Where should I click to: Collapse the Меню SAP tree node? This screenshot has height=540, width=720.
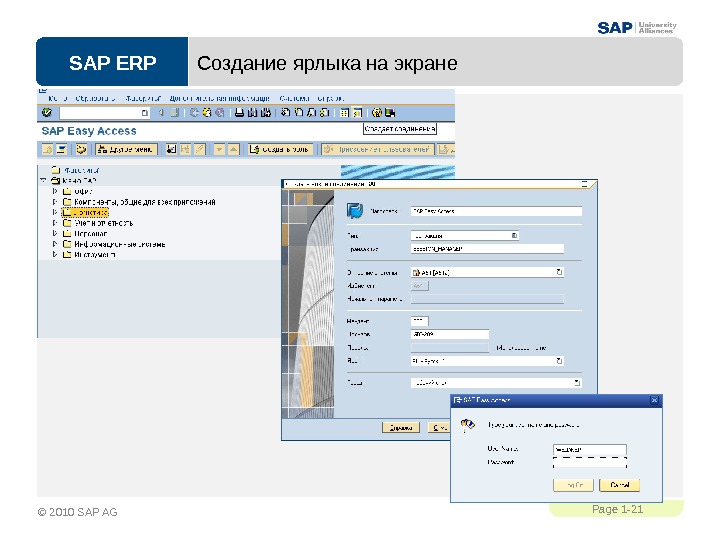tap(44, 180)
